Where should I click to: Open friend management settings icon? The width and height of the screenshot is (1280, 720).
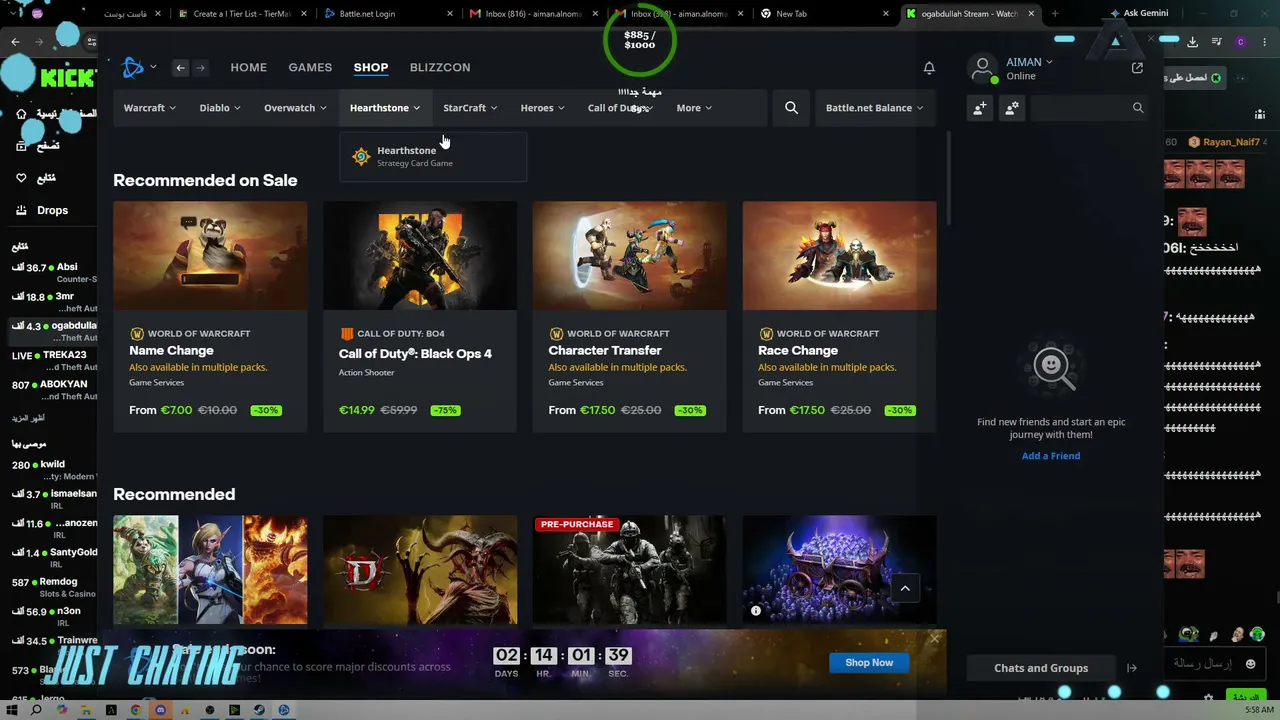pos(1012,108)
